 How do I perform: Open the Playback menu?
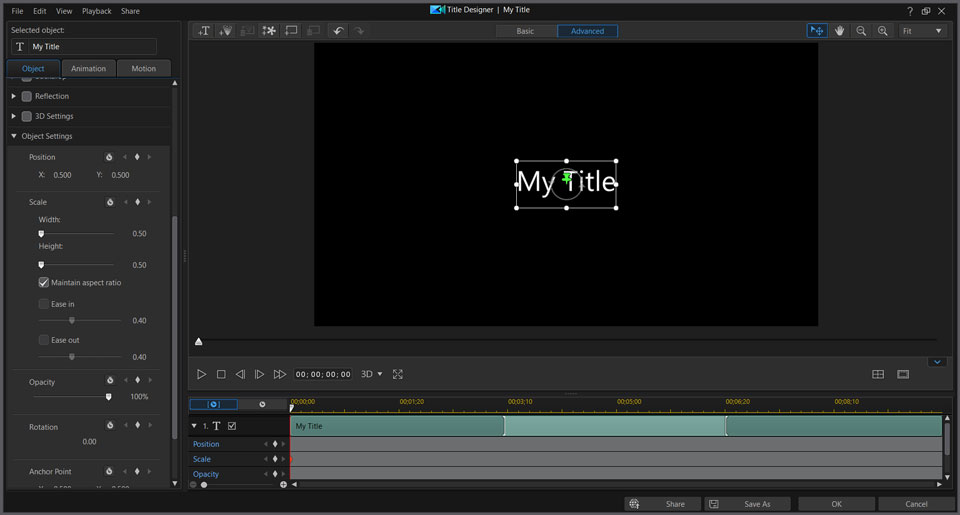click(97, 11)
